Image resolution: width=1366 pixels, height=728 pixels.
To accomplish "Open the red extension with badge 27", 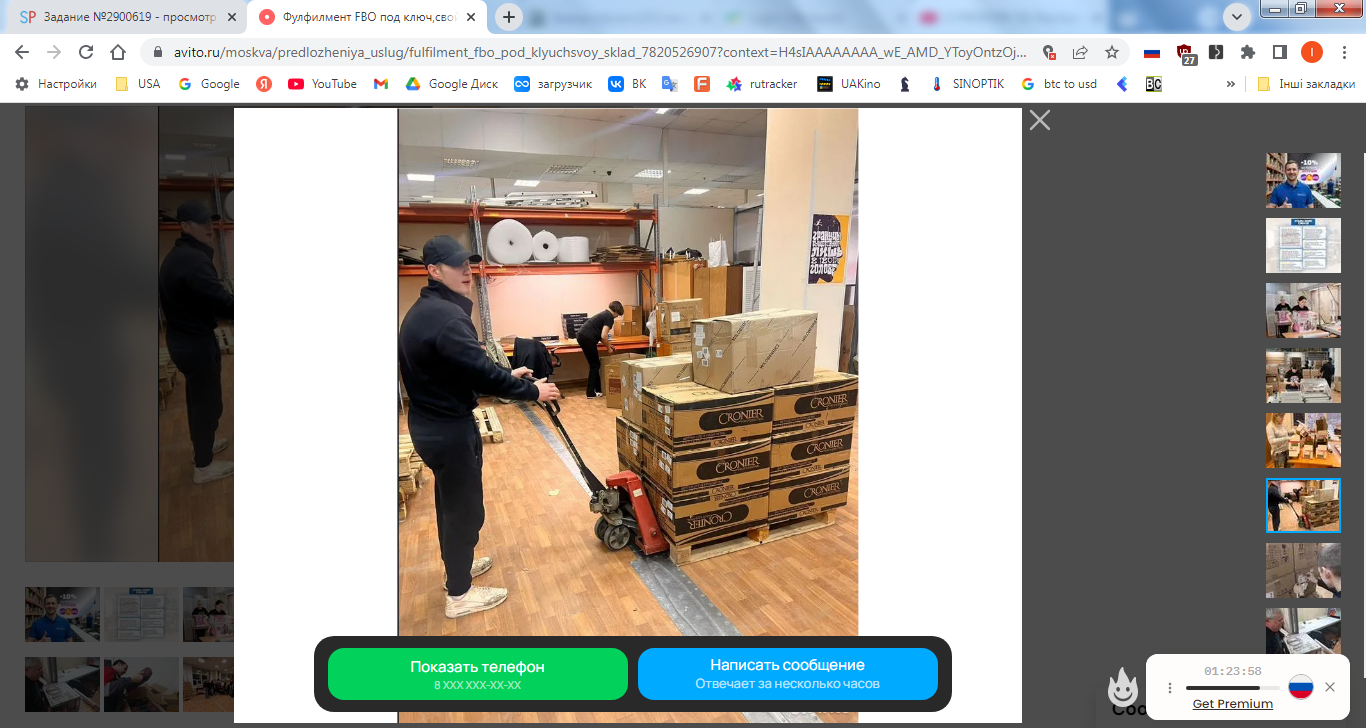I will 1186,54.
